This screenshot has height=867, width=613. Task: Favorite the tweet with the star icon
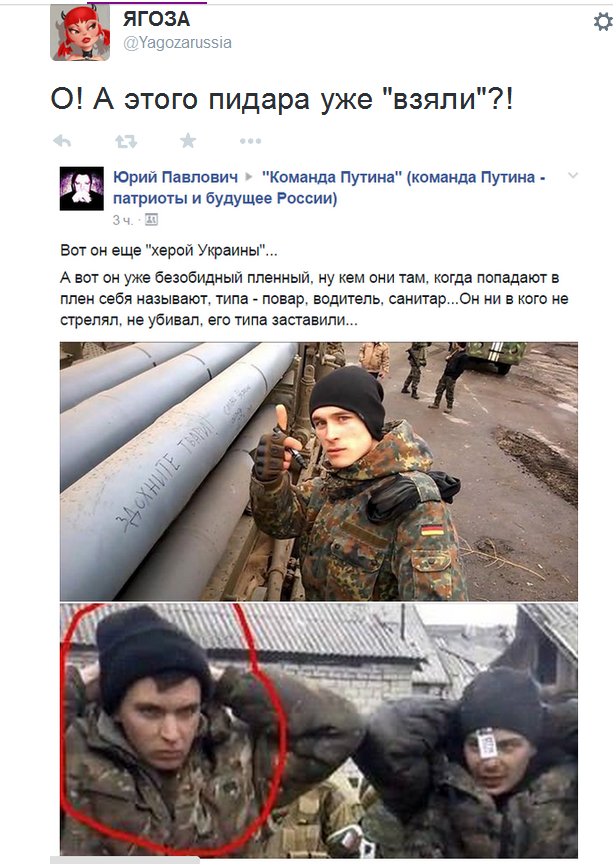[x=188, y=141]
